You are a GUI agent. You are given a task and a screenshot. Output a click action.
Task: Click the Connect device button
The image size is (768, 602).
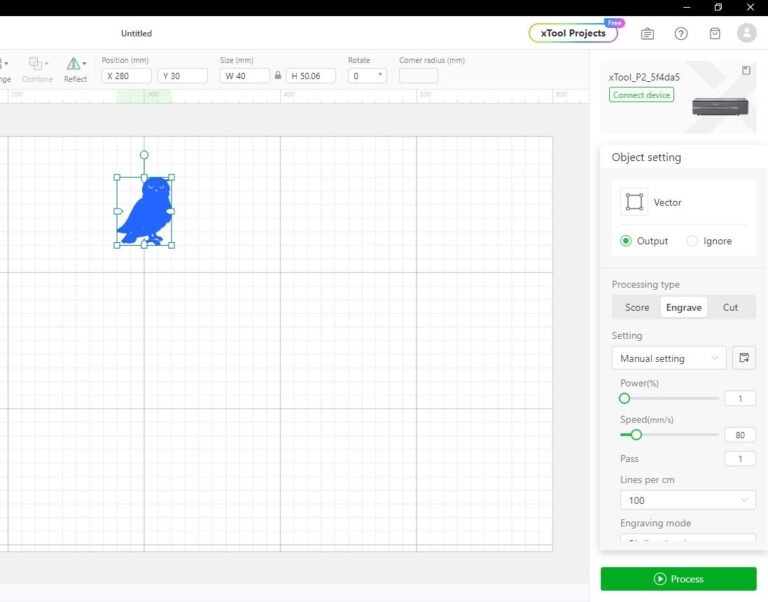[641, 95]
